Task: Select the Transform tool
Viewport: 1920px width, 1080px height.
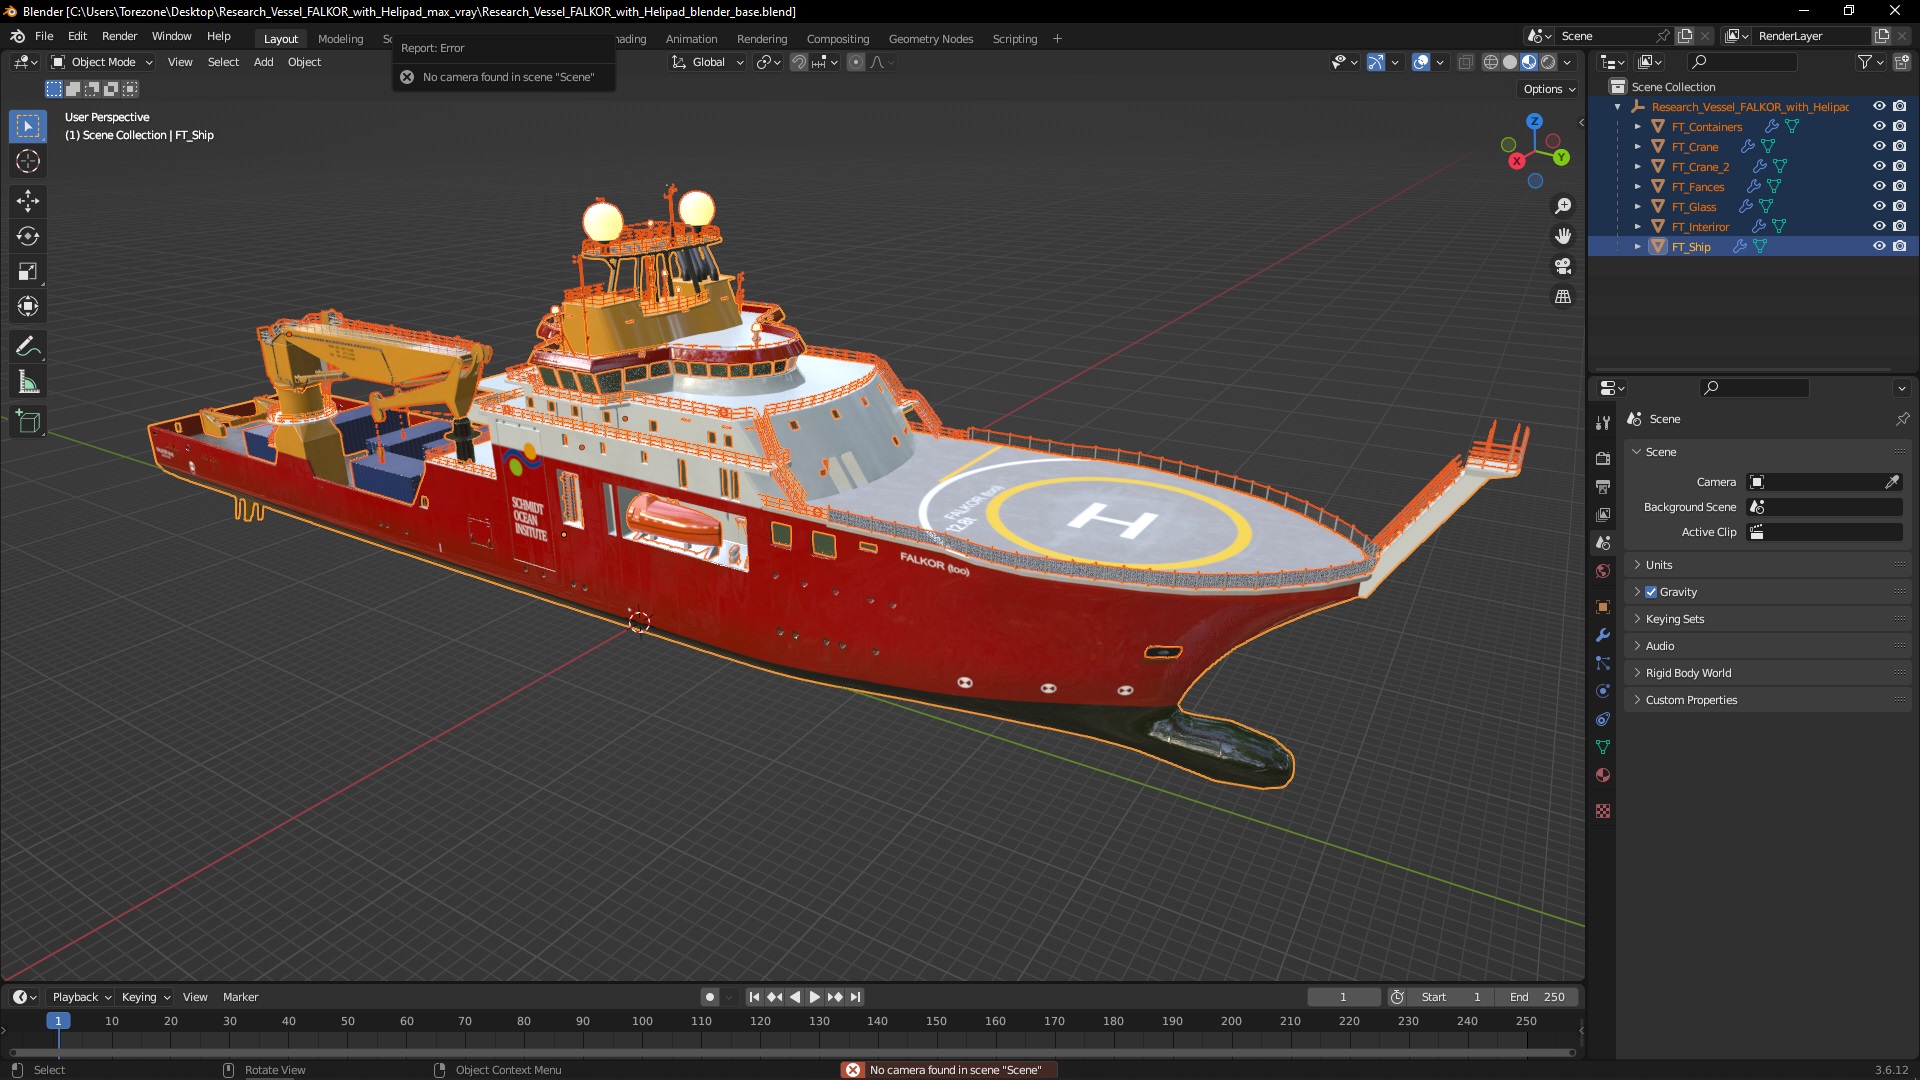Action: (x=28, y=306)
